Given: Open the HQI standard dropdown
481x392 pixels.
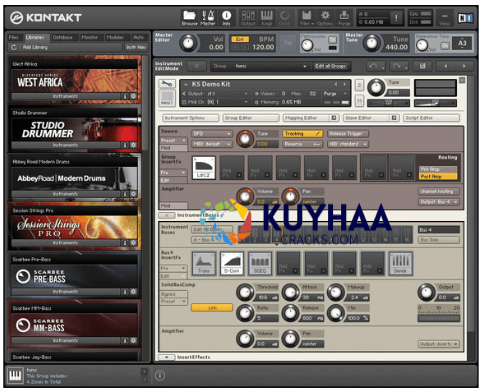Looking at the screenshot, I should coord(348,144).
